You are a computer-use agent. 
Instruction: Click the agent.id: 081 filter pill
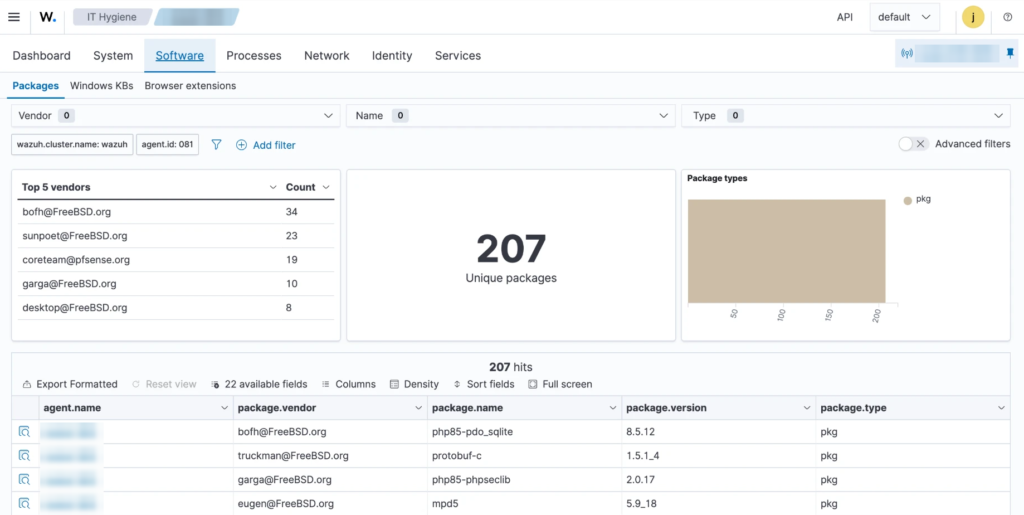coord(167,145)
